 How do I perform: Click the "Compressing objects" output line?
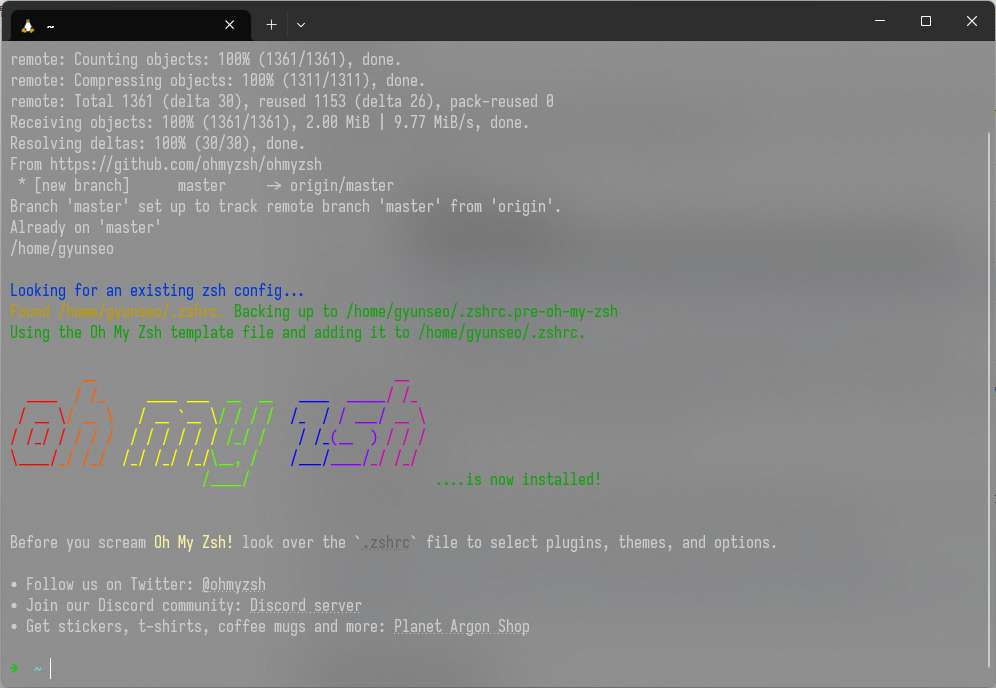pos(217,81)
